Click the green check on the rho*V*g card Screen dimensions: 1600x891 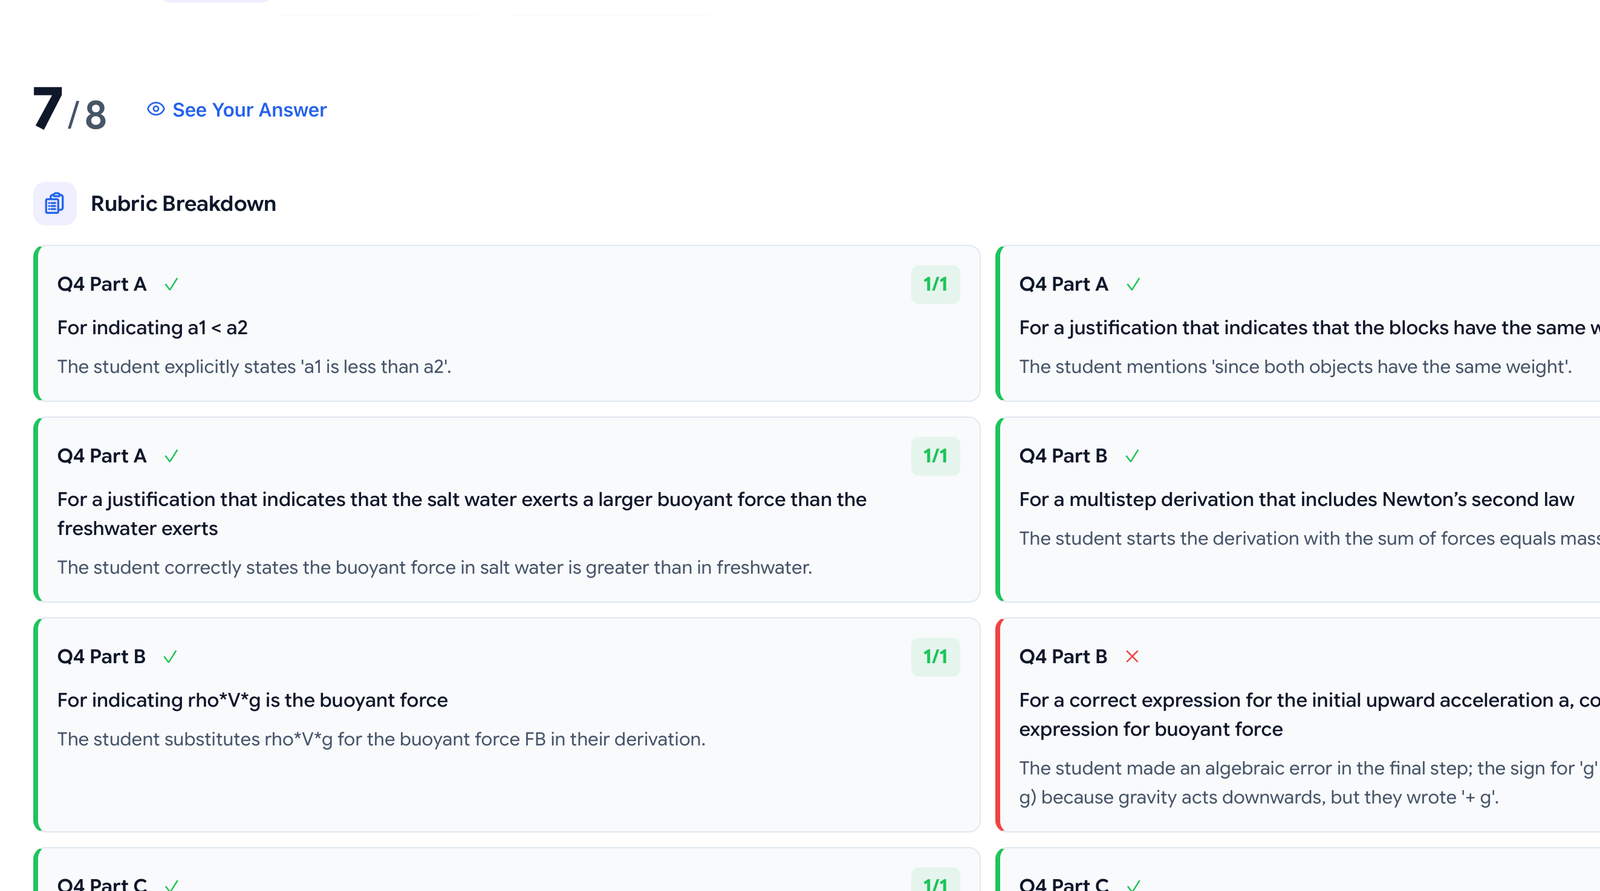tap(170, 657)
